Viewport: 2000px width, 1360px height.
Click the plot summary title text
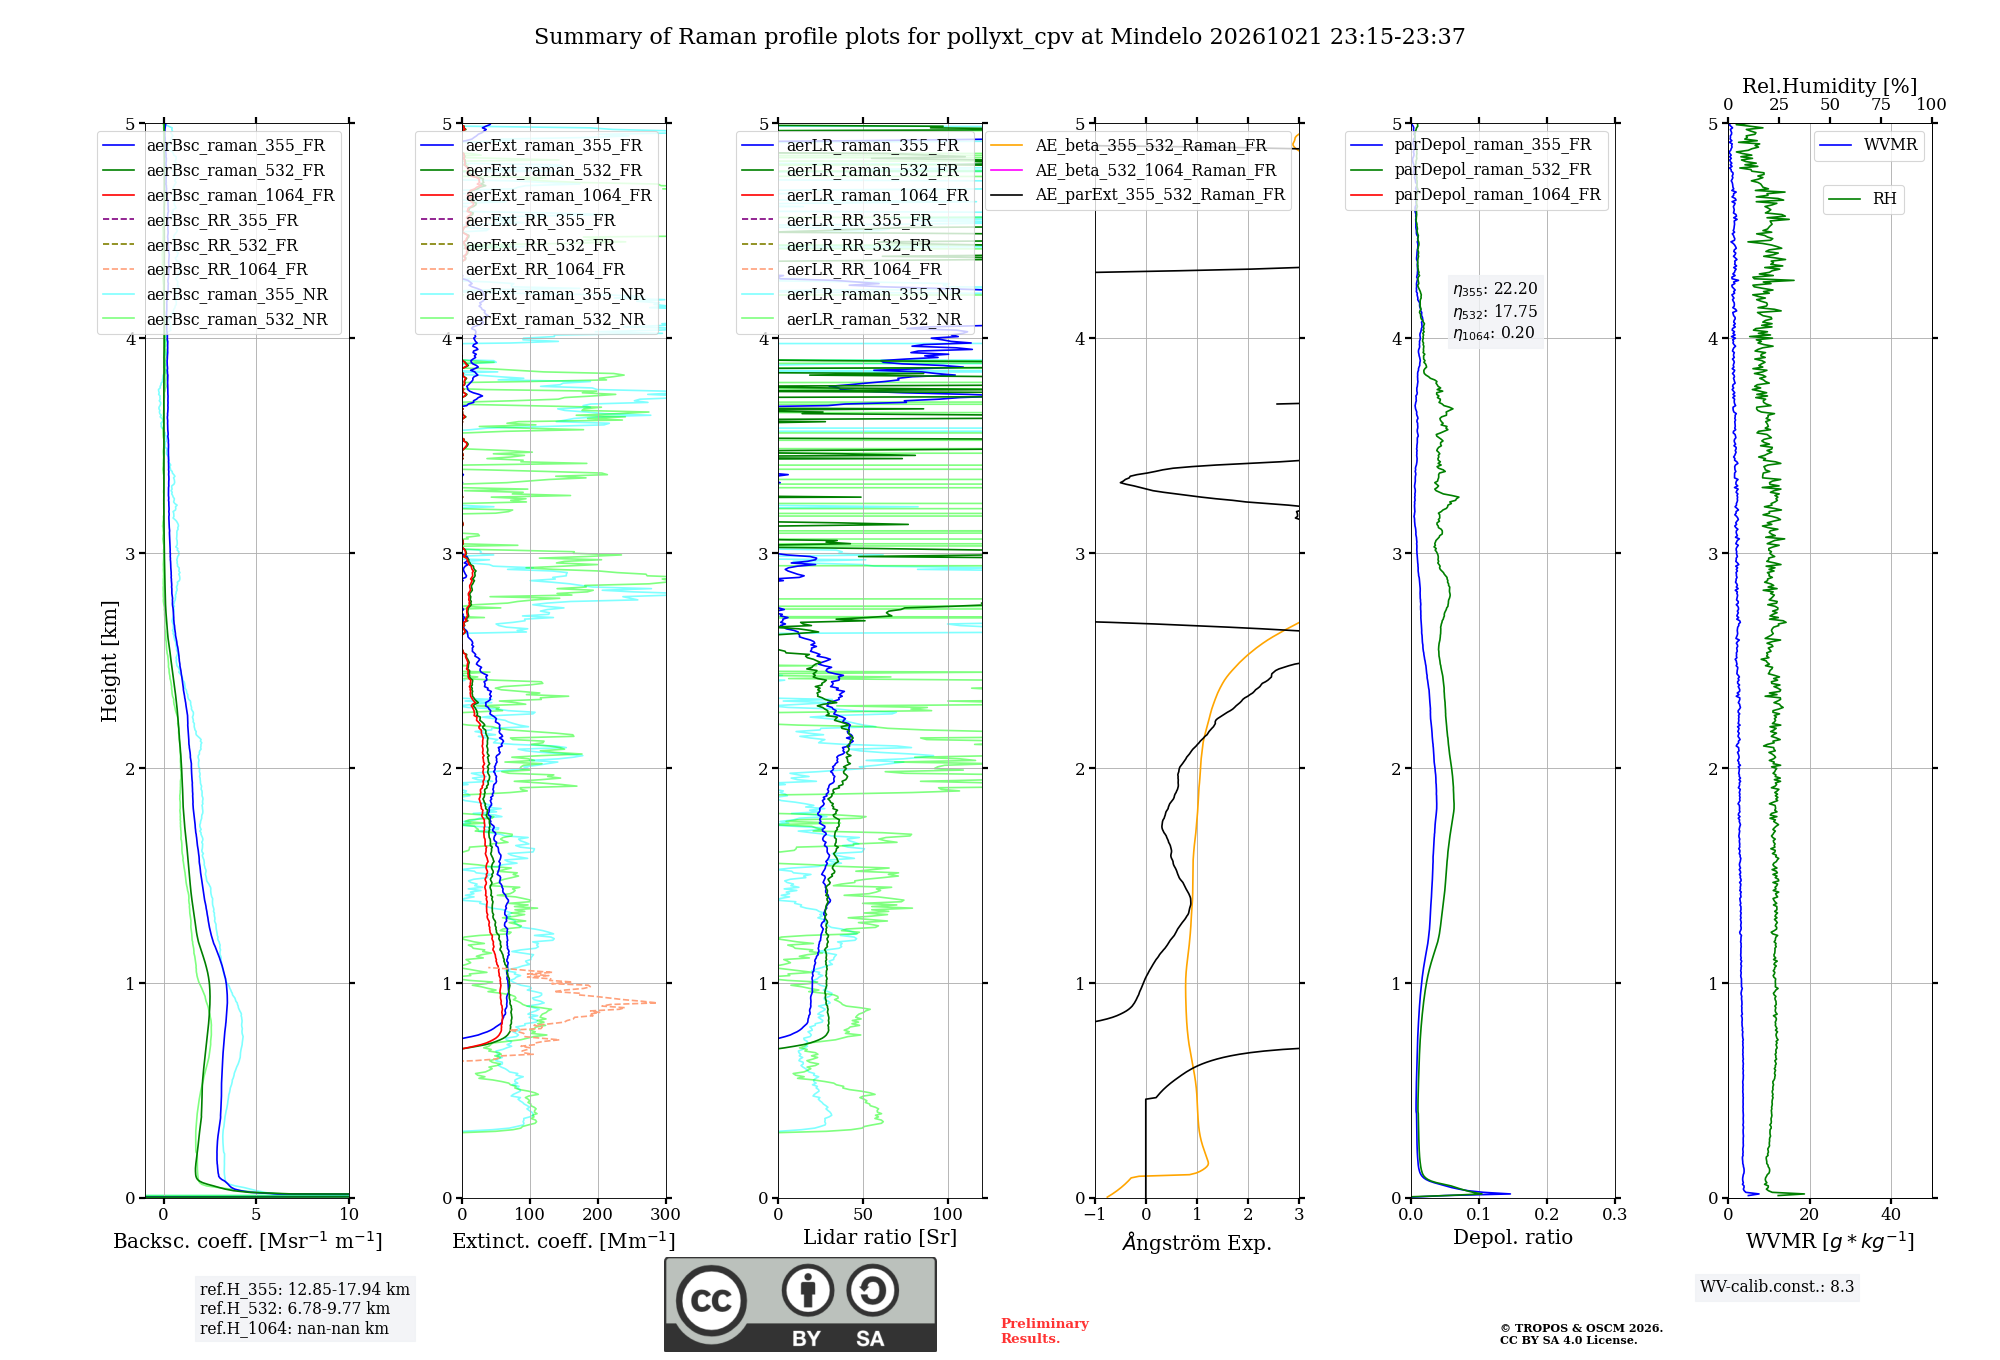tap(1000, 36)
